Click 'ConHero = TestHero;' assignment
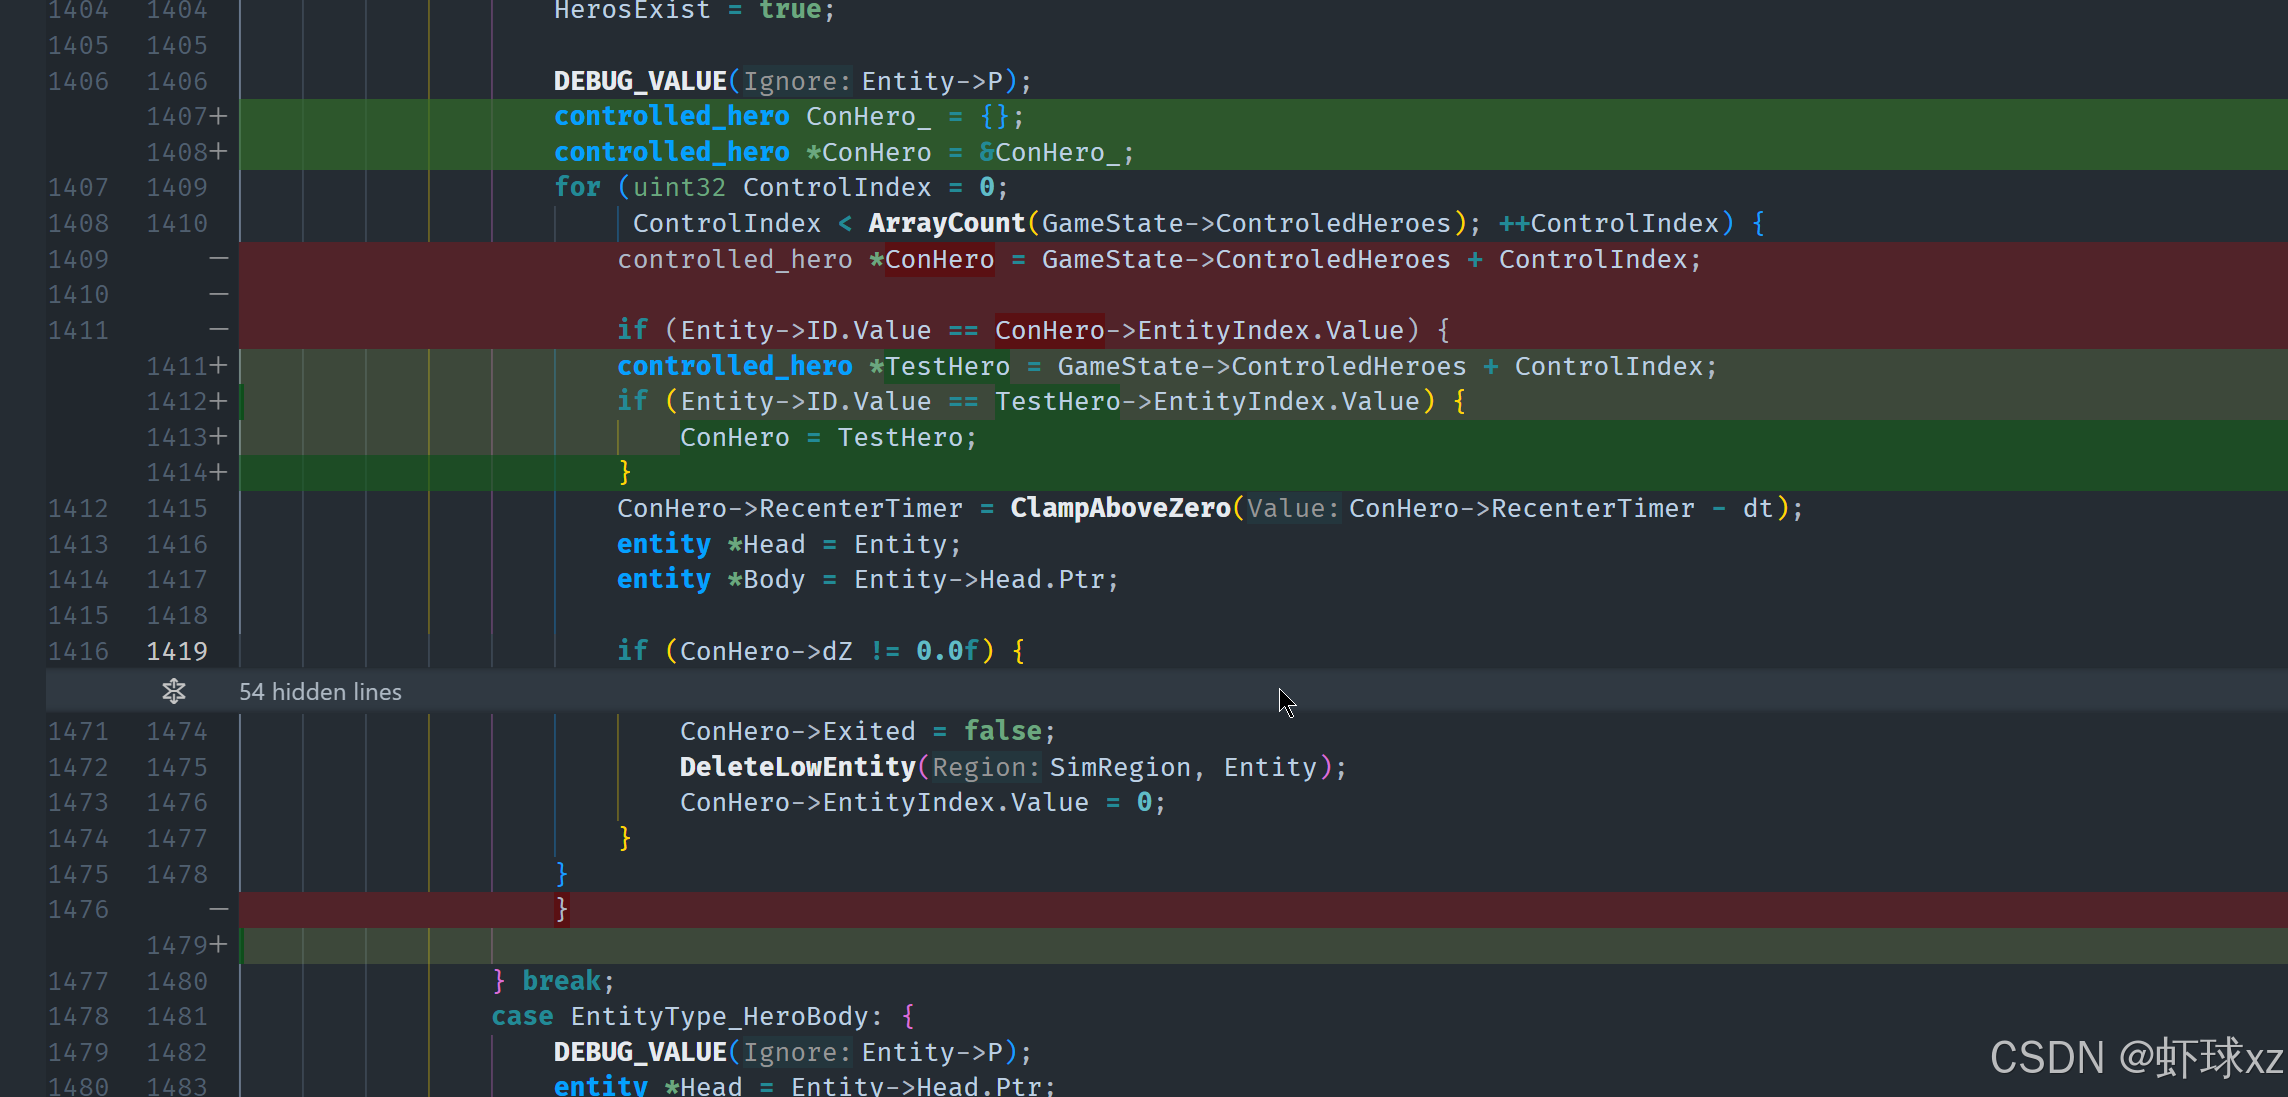 827,438
